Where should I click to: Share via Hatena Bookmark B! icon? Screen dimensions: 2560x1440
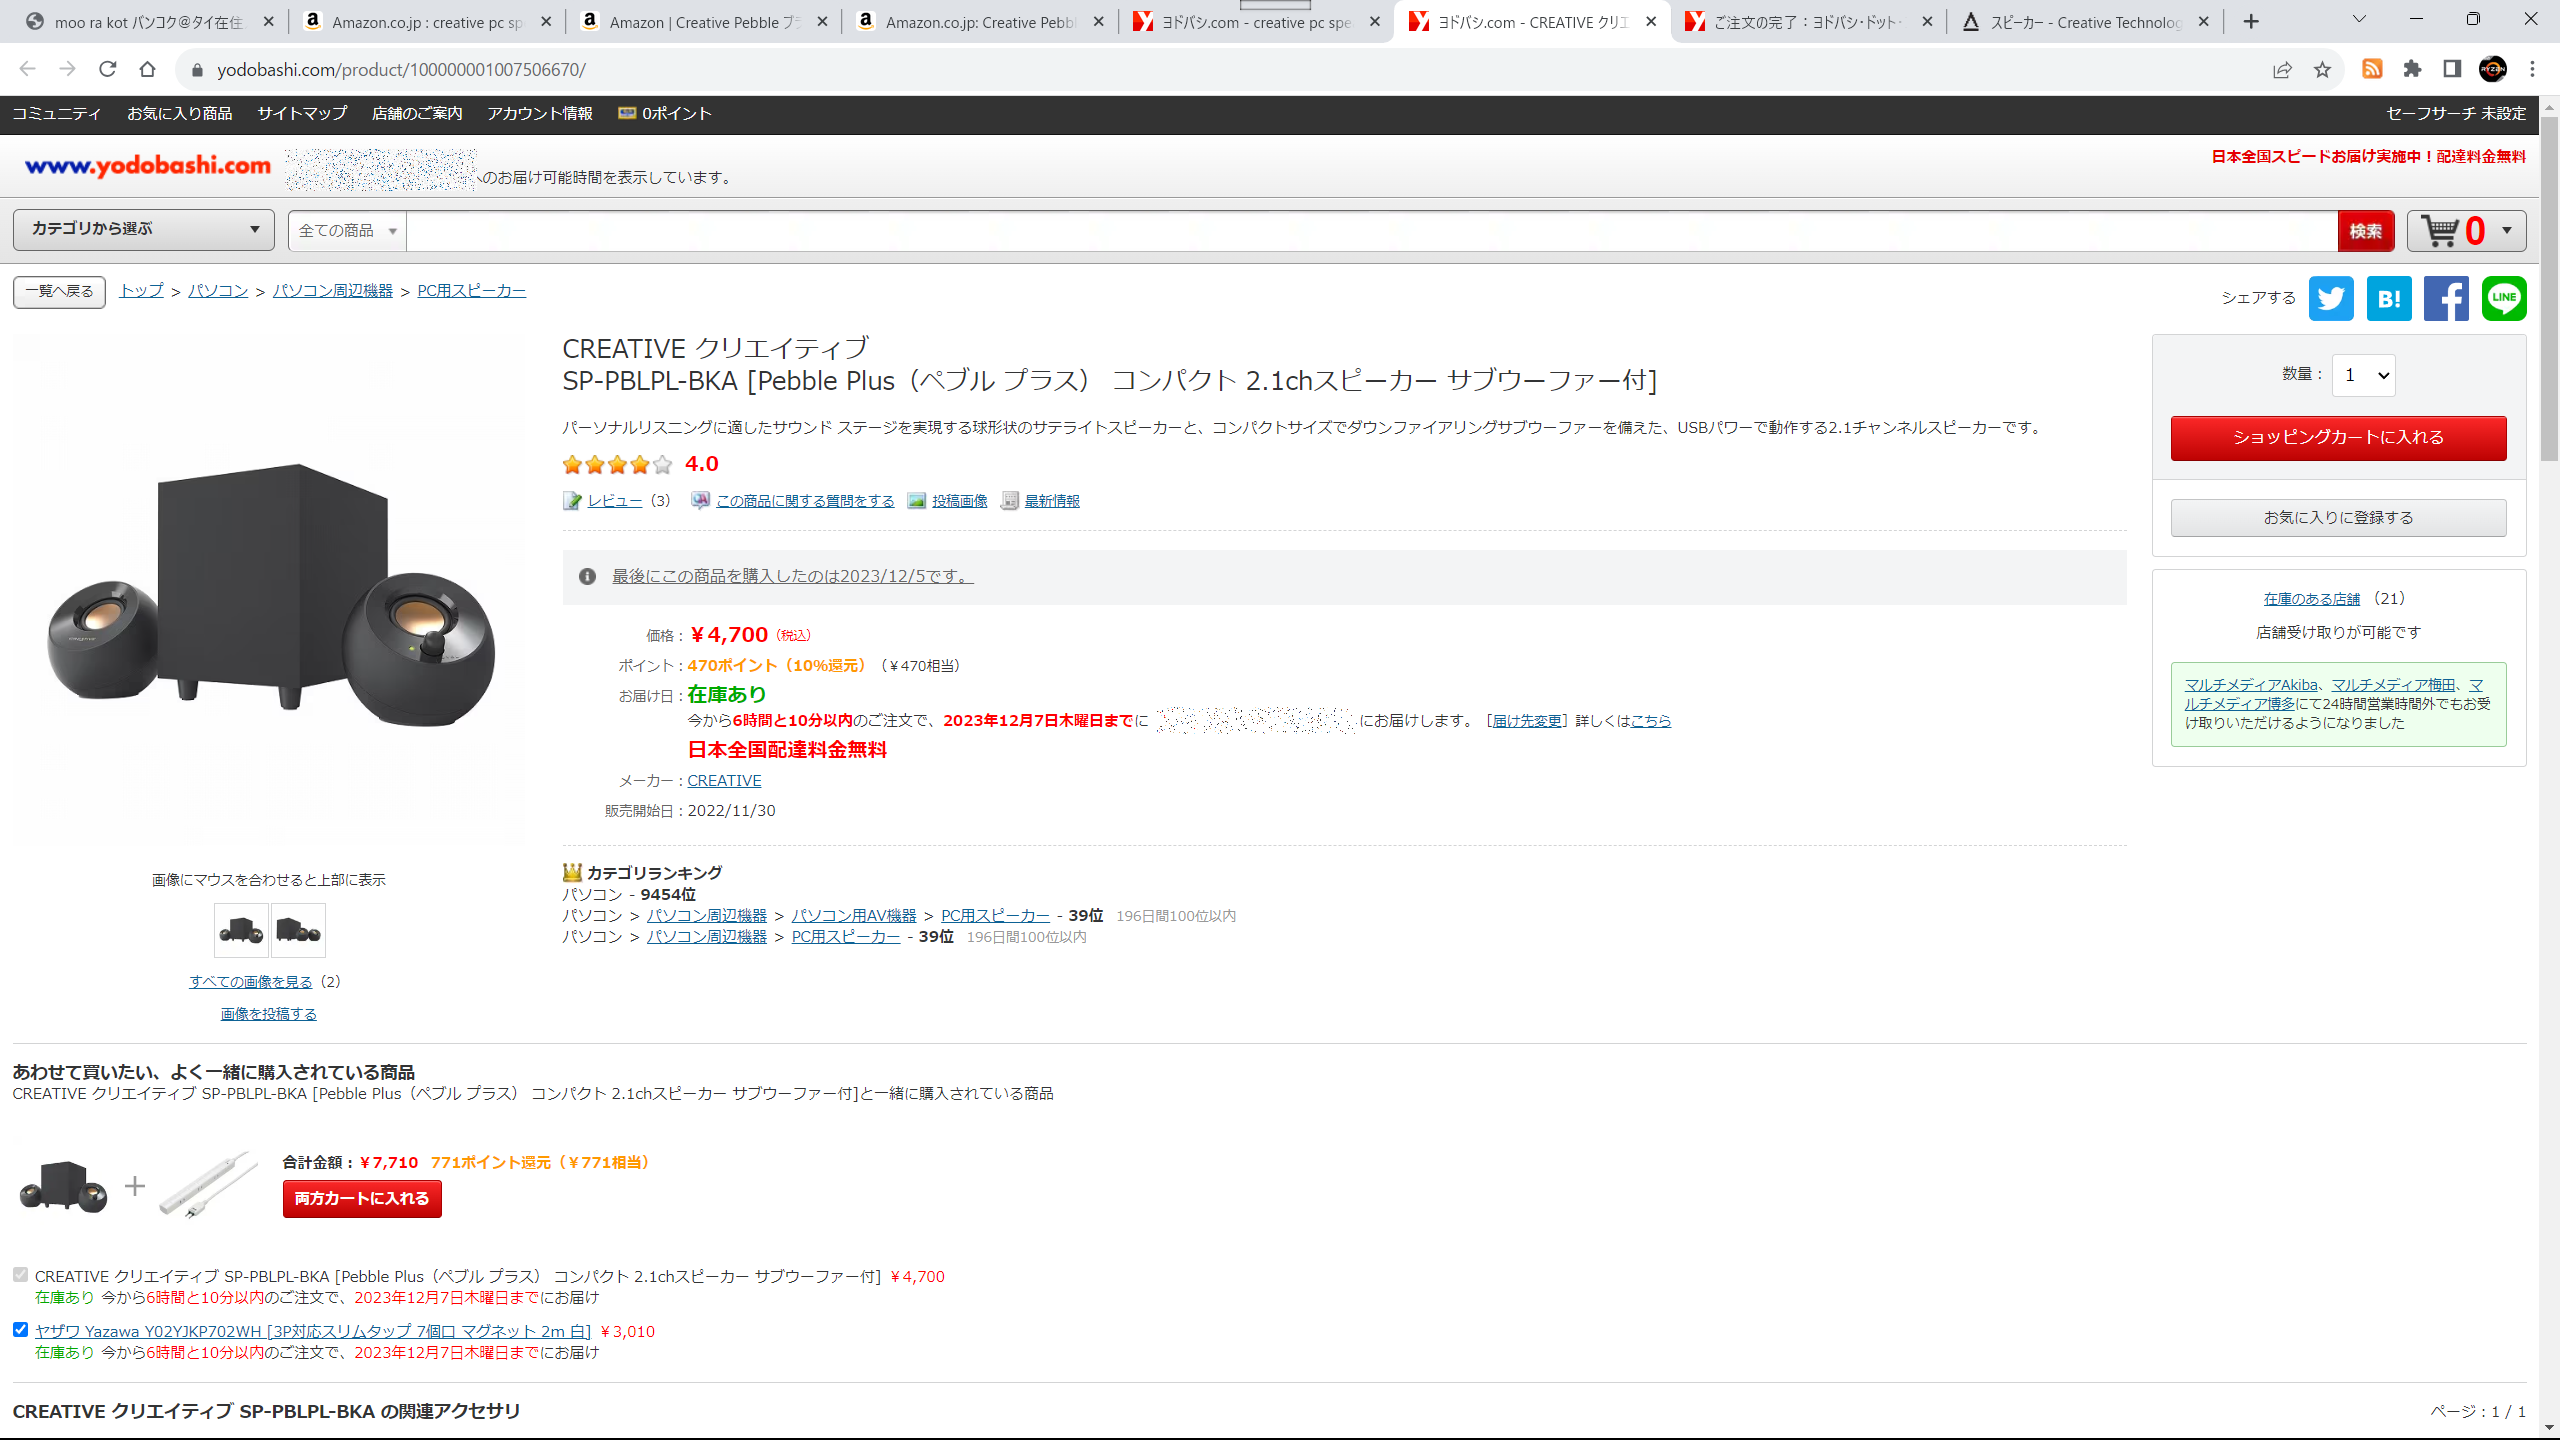click(2389, 298)
